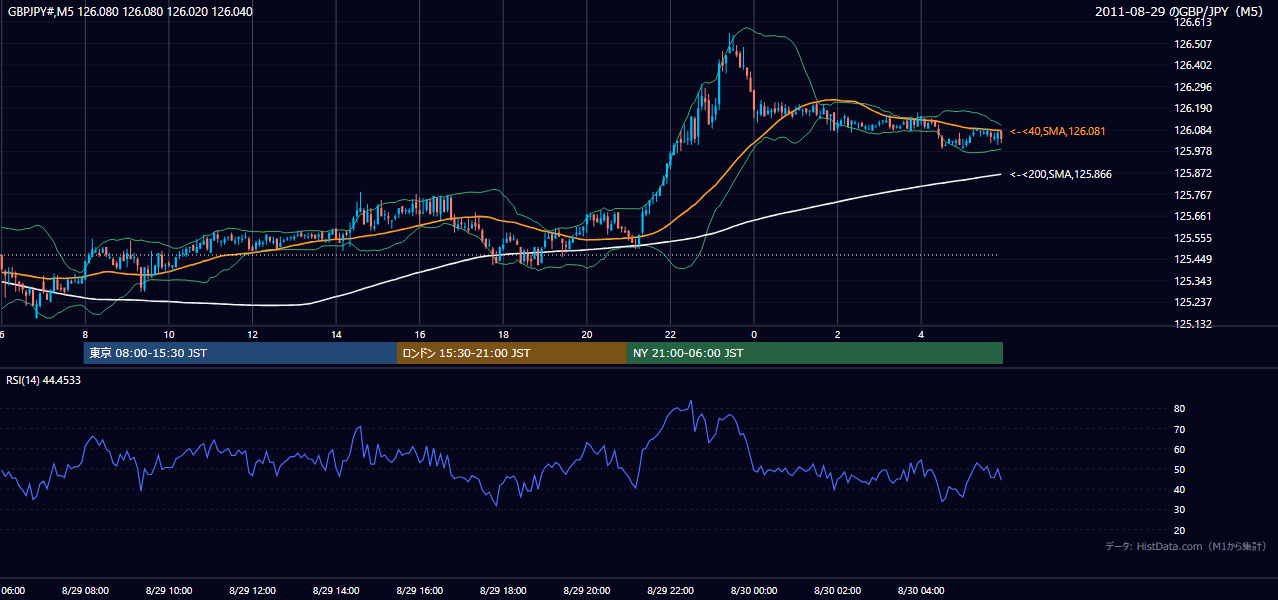Click hour tick 22 on the upper chart axis
The image size is (1278, 600).
click(670, 335)
